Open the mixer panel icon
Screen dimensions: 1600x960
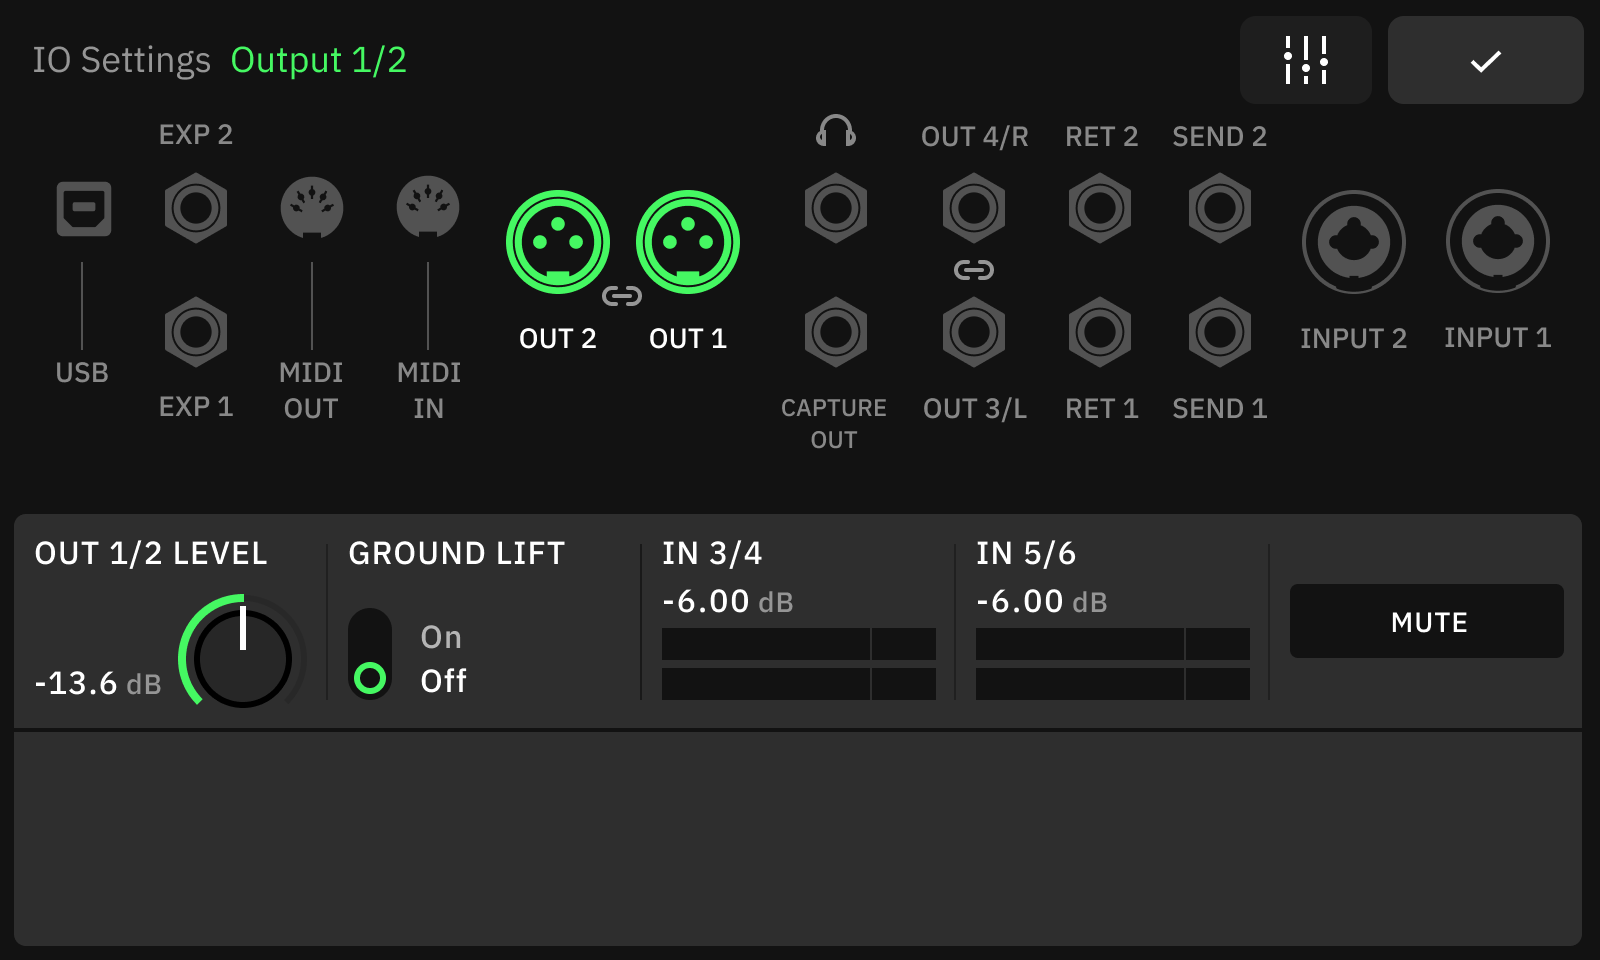[x=1306, y=60]
